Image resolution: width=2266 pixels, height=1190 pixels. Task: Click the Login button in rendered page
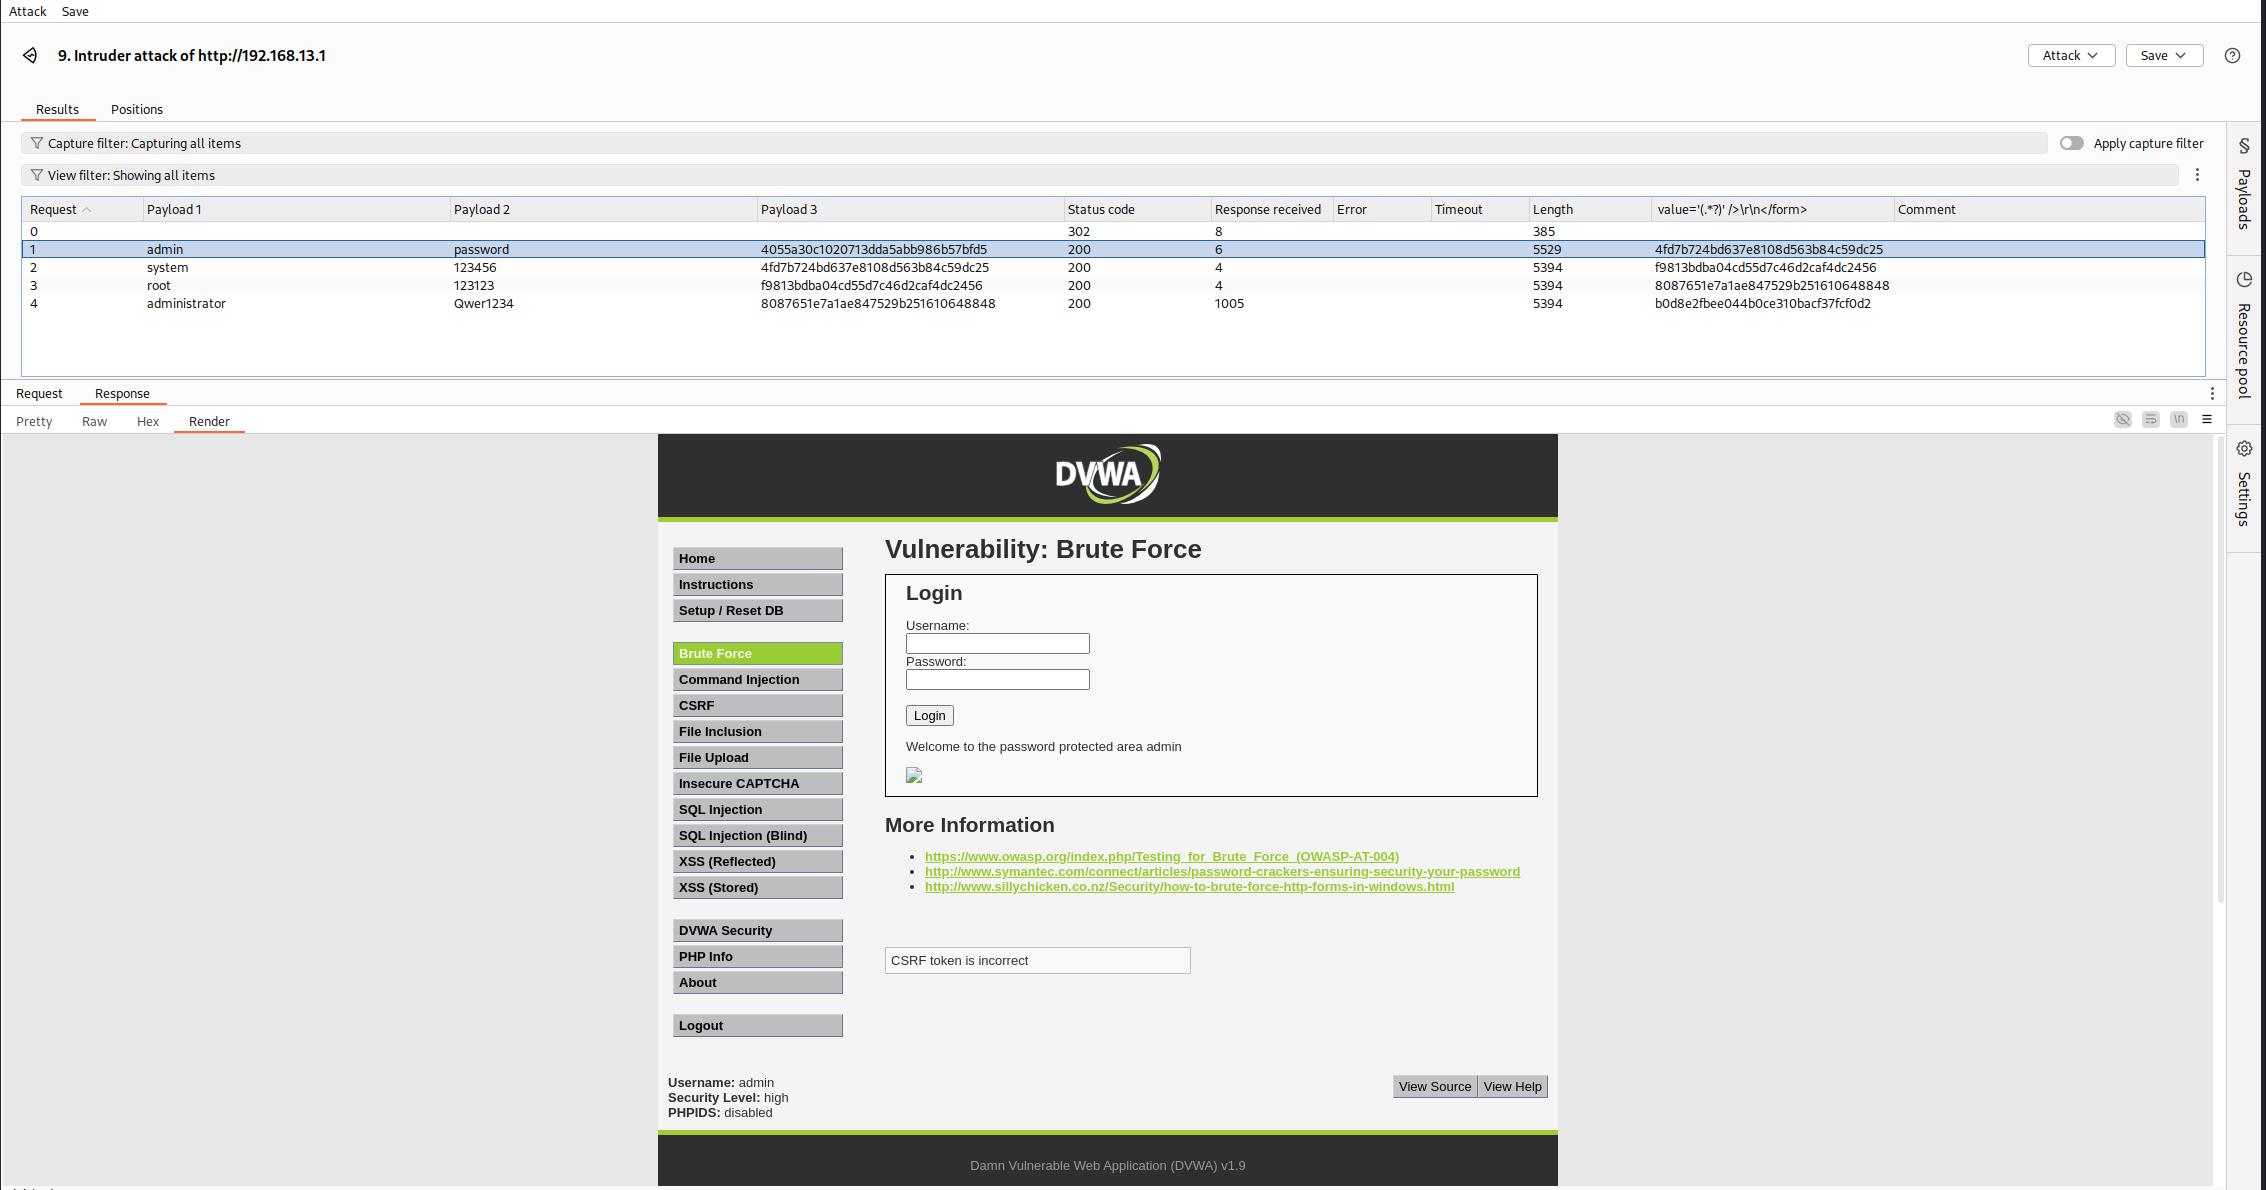pos(929,716)
